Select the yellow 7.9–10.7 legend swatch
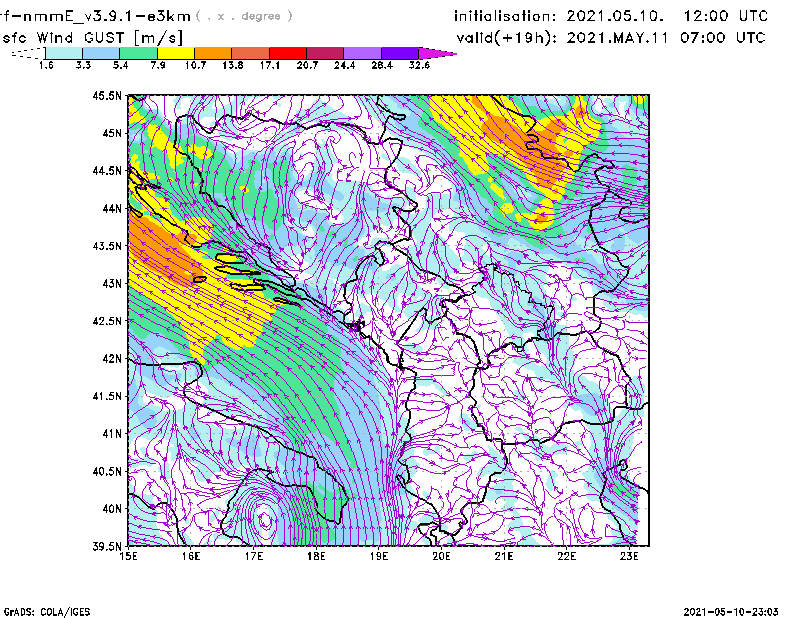Image resolution: width=800 pixels, height=618 pixels. click(x=176, y=53)
